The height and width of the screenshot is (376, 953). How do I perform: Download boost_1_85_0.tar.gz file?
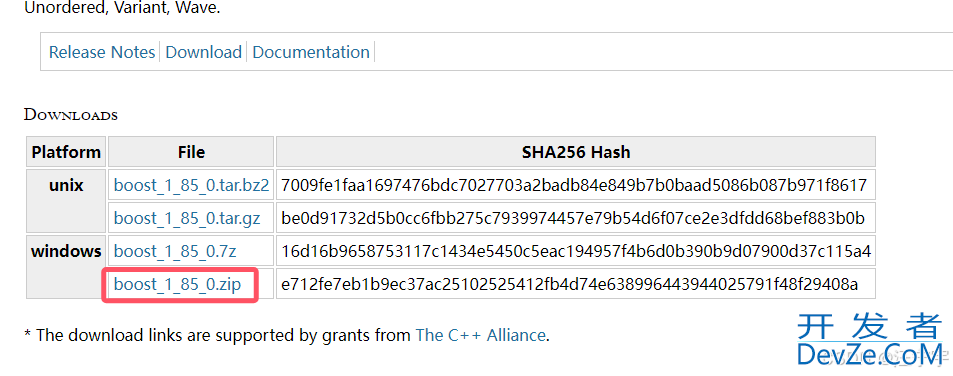(x=187, y=218)
